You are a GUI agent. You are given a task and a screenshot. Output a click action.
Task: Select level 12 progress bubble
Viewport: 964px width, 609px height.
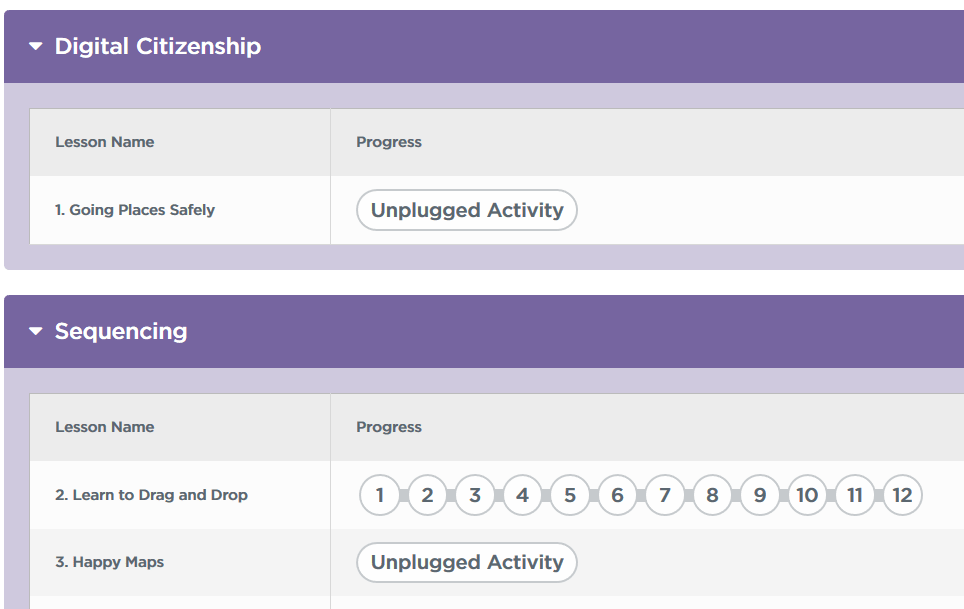(x=903, y=495)
